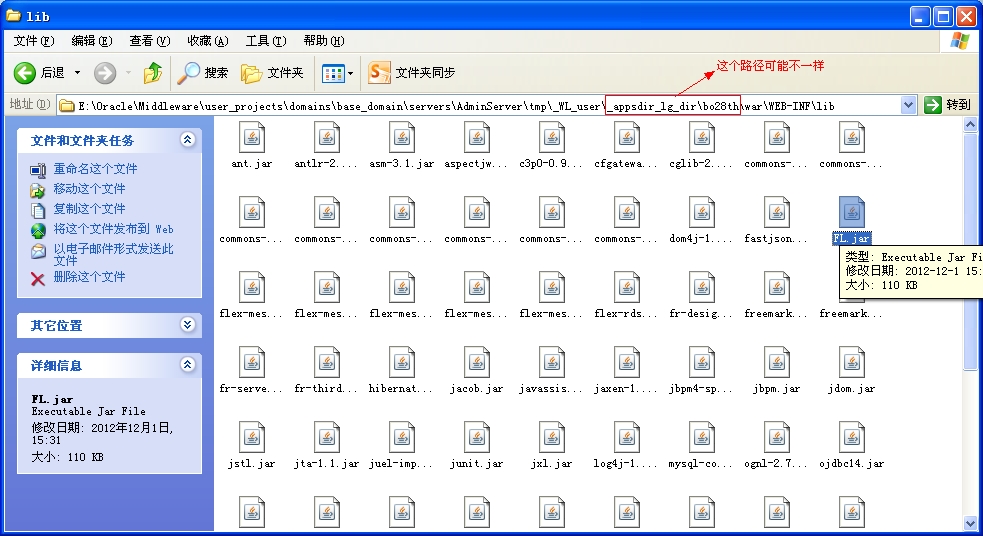Select the fr-desig... jar file icon
983x536 pixels.
pos(702,287)
